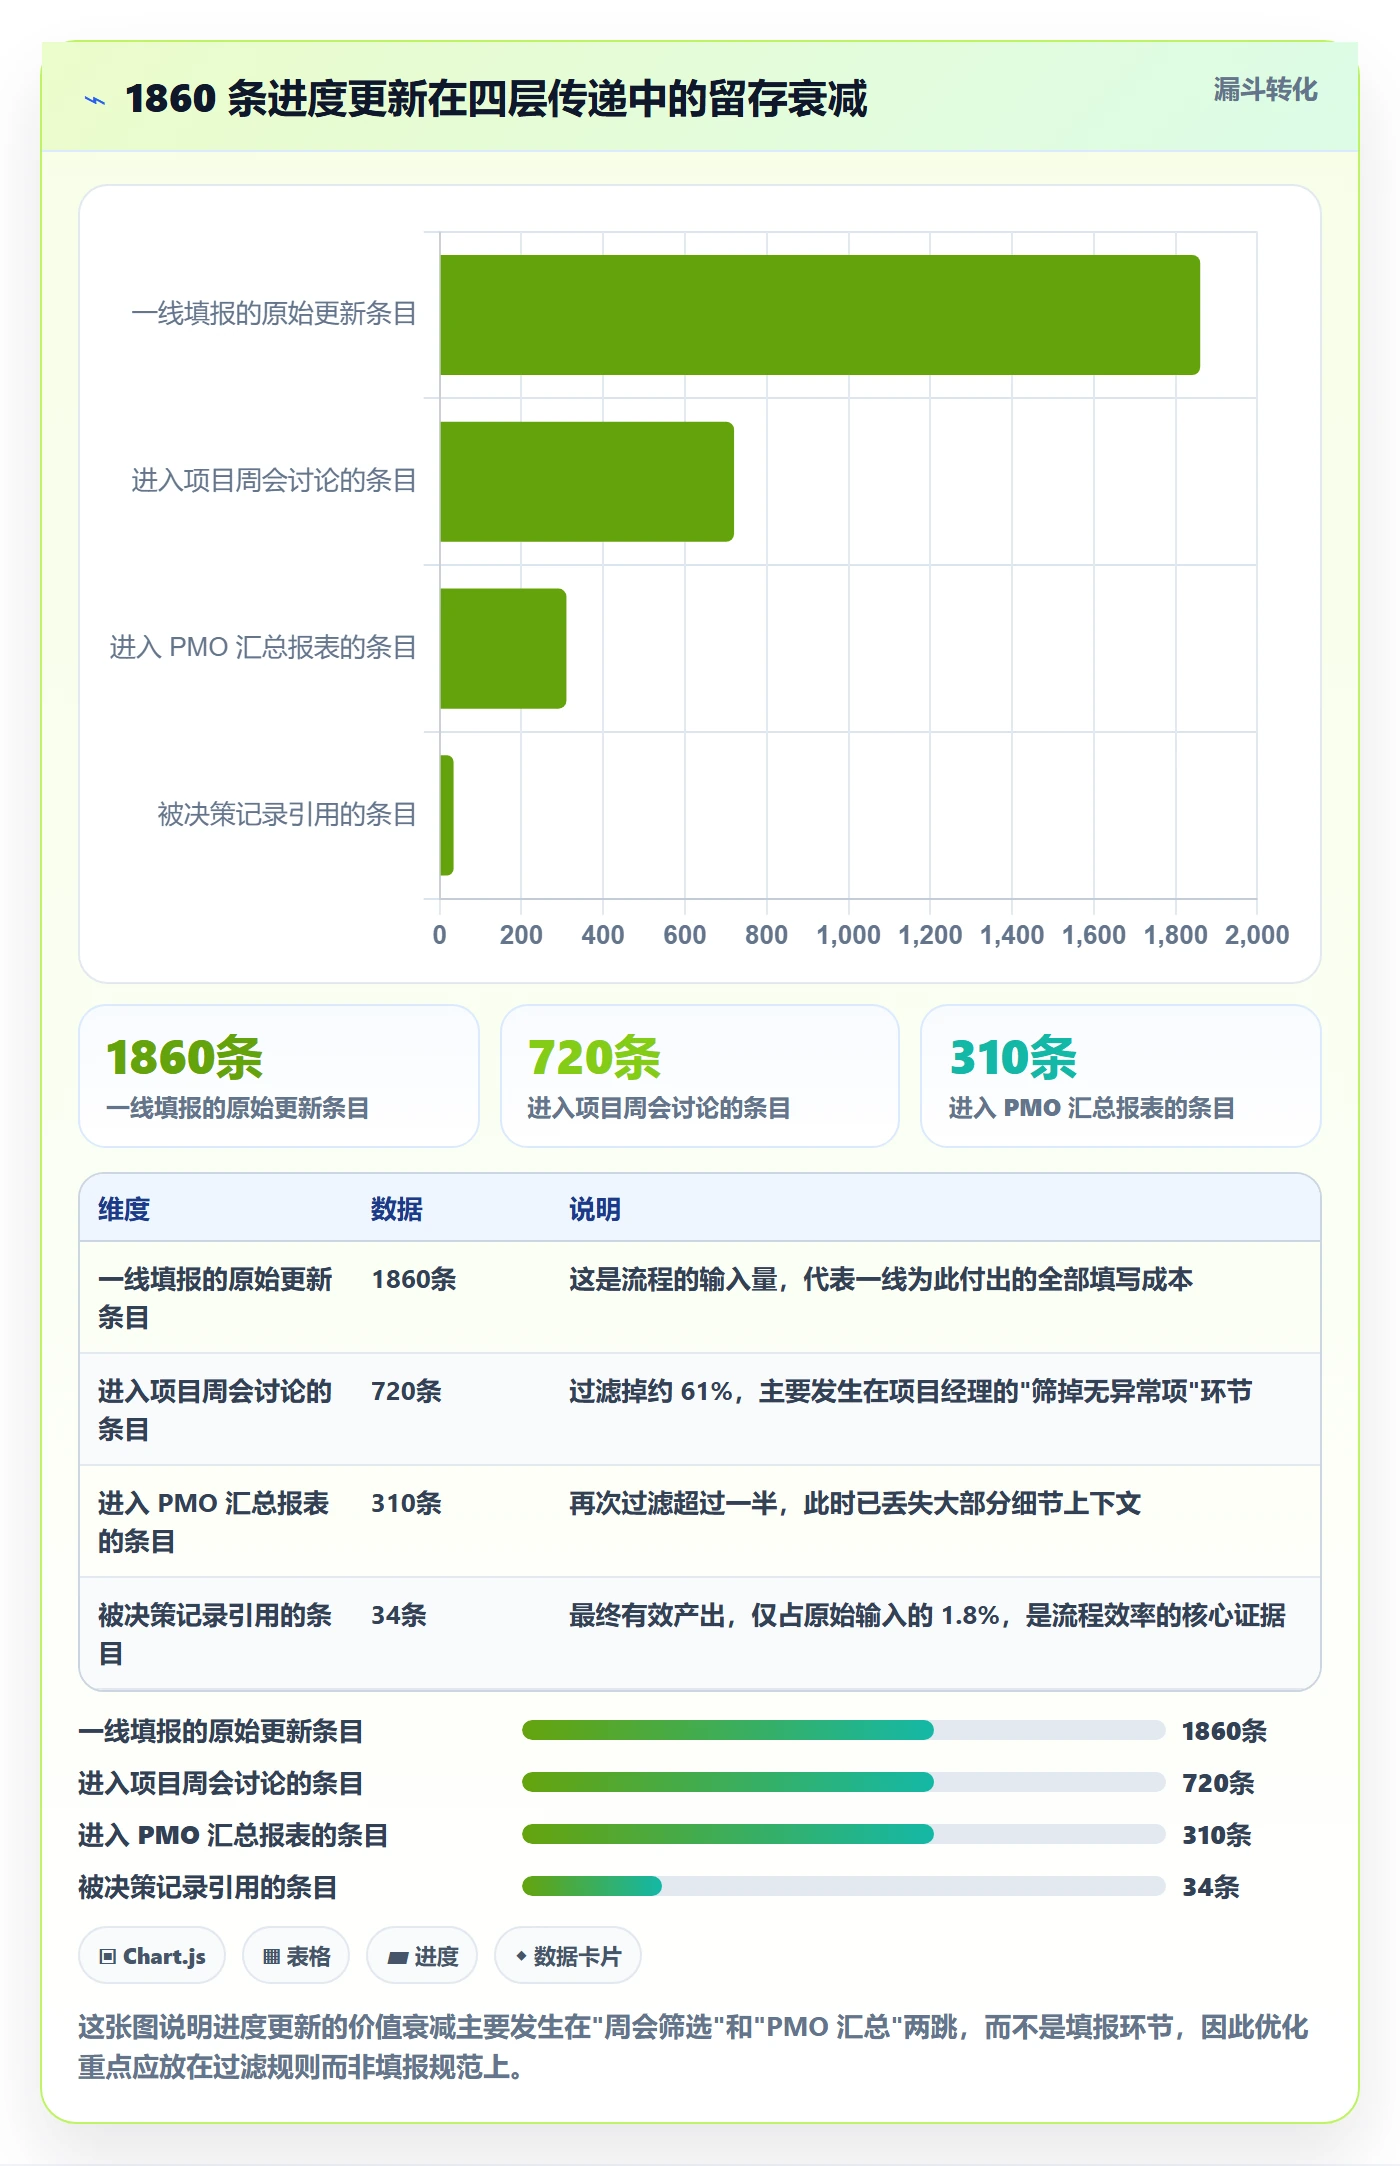Screen dimensions: 1400x2166
Task: Click the summary paragraph starting 这张图说明
Action: [x=693, y=2047]
